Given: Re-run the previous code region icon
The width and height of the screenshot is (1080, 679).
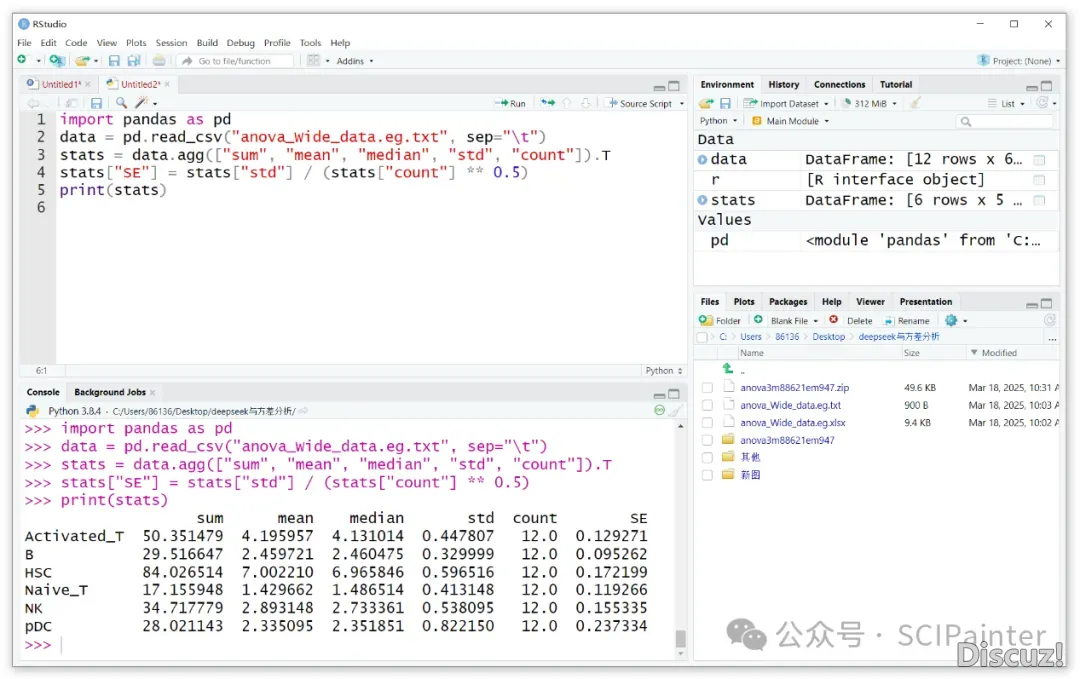Looking at the screenshot, I should [548, 103].
